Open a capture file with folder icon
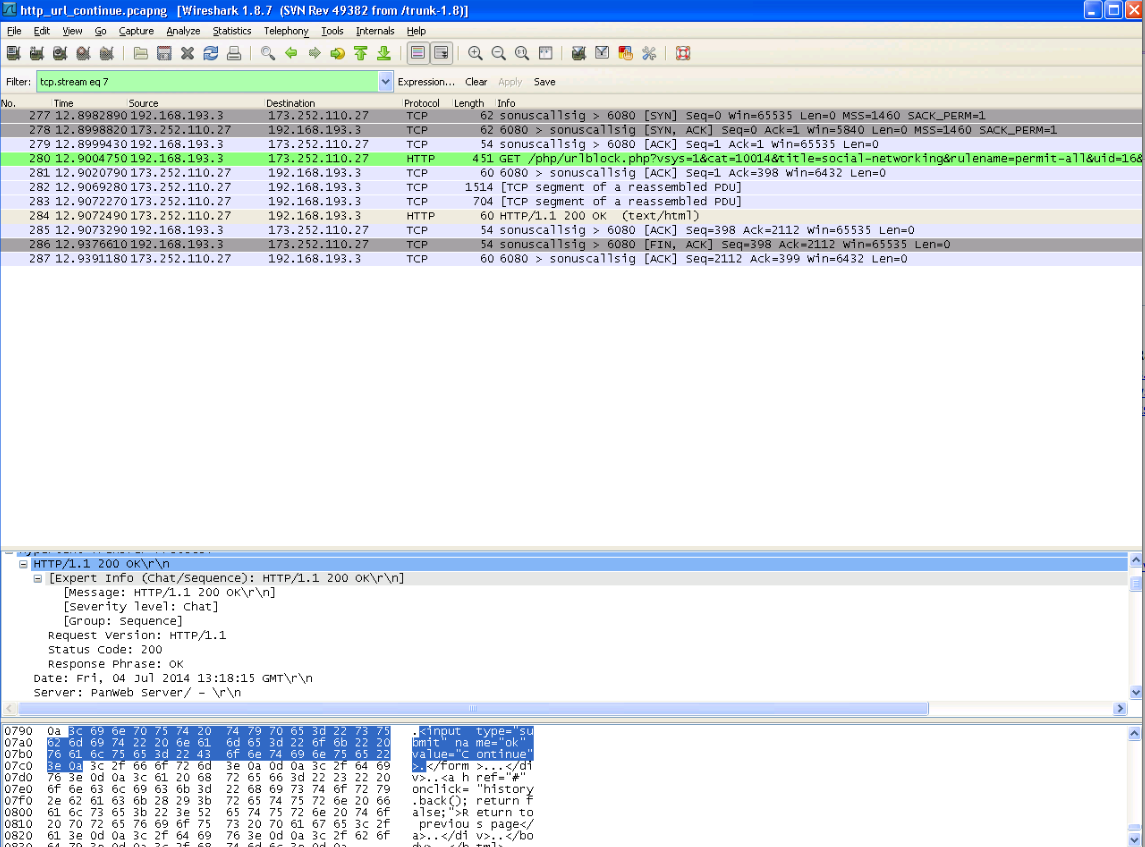 141,54
